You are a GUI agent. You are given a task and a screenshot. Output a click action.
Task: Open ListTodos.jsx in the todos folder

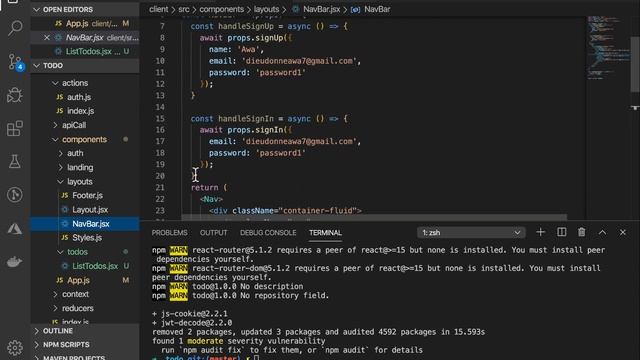coord(85,266)
